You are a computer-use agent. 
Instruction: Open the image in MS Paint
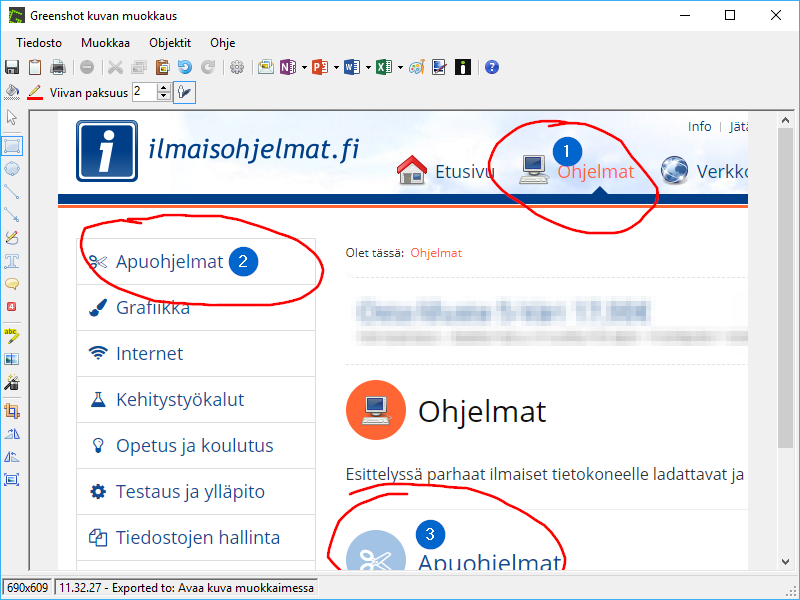click(x=416, y=67)
